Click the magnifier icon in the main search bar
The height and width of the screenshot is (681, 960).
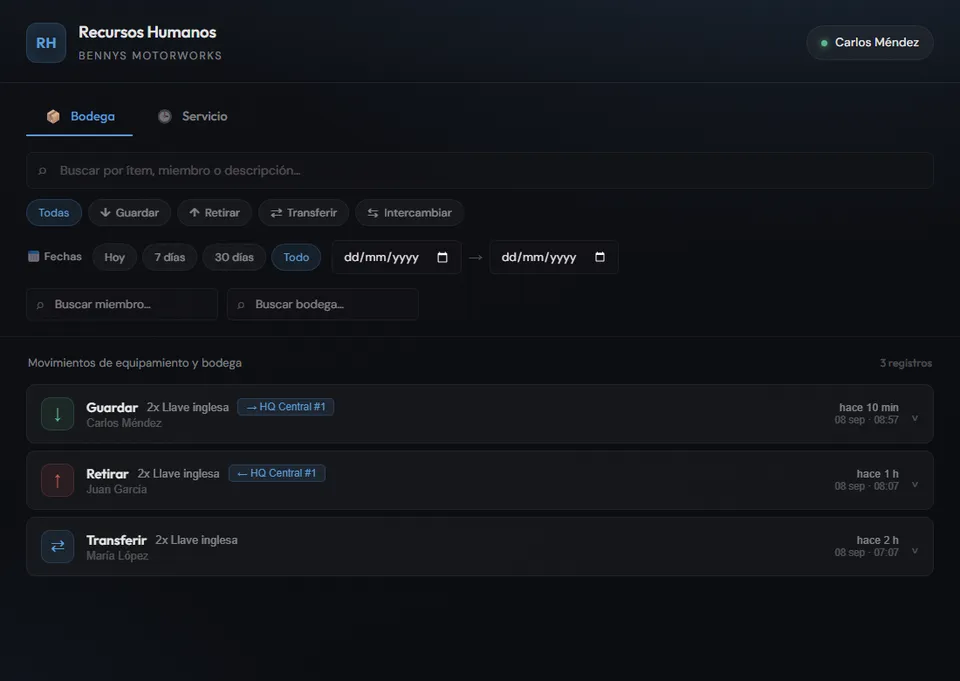pyautogui.click(x=42, y=171)
